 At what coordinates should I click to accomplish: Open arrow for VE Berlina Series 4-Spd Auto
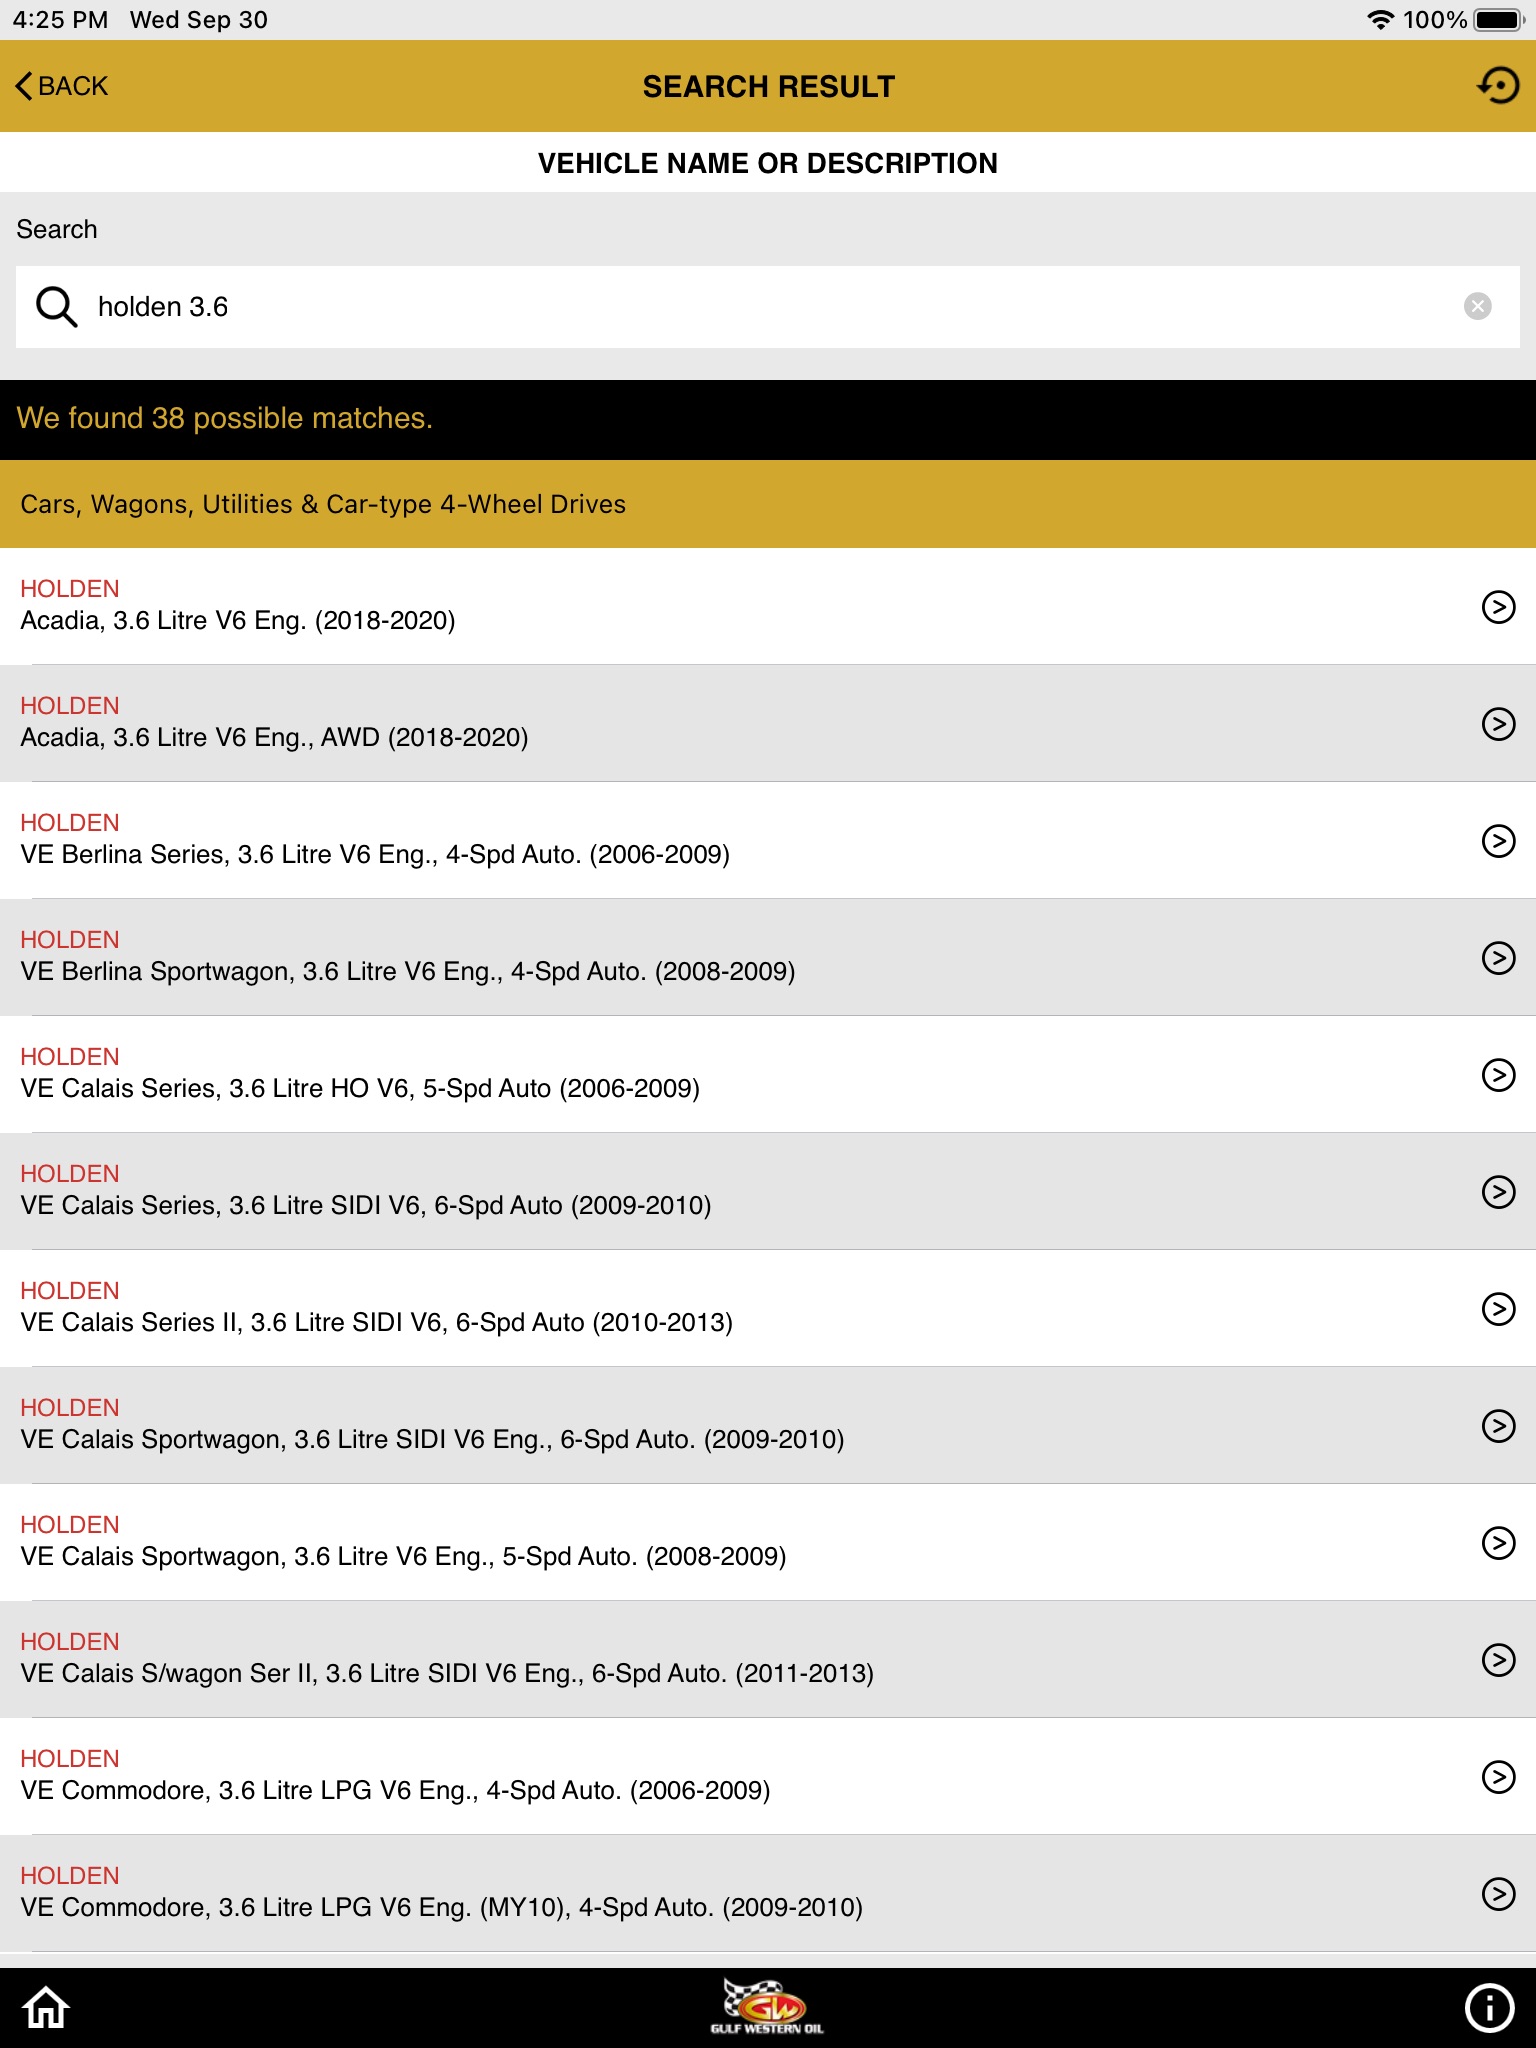tap(1497, 840)
